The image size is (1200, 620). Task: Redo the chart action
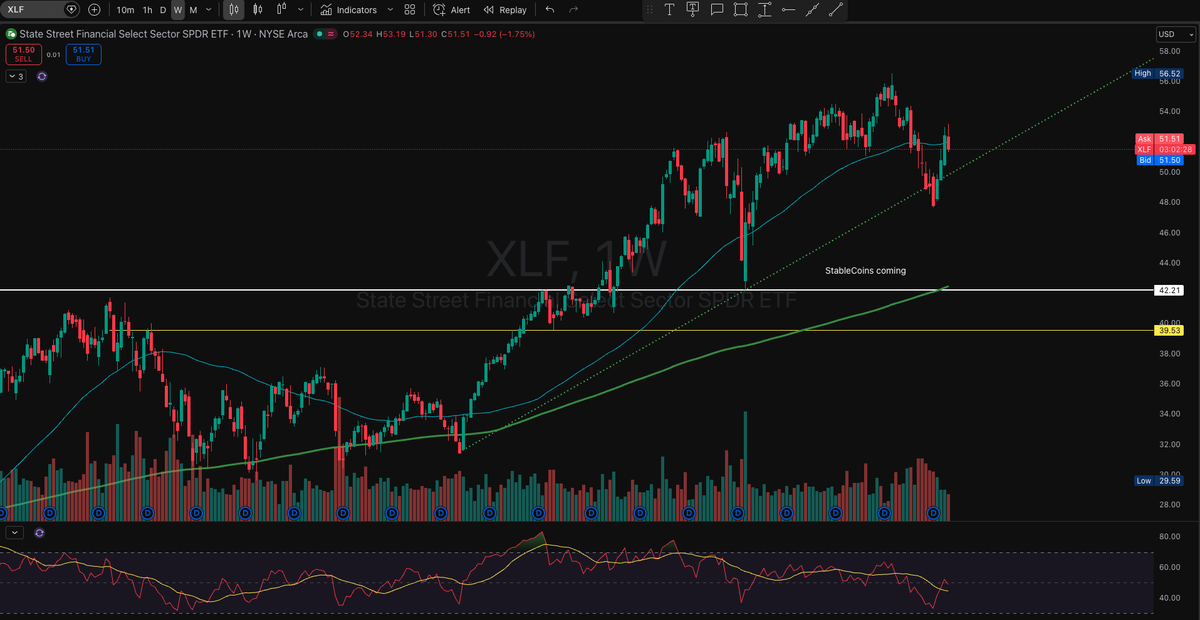pyautogui.click(x=573, y=10)
